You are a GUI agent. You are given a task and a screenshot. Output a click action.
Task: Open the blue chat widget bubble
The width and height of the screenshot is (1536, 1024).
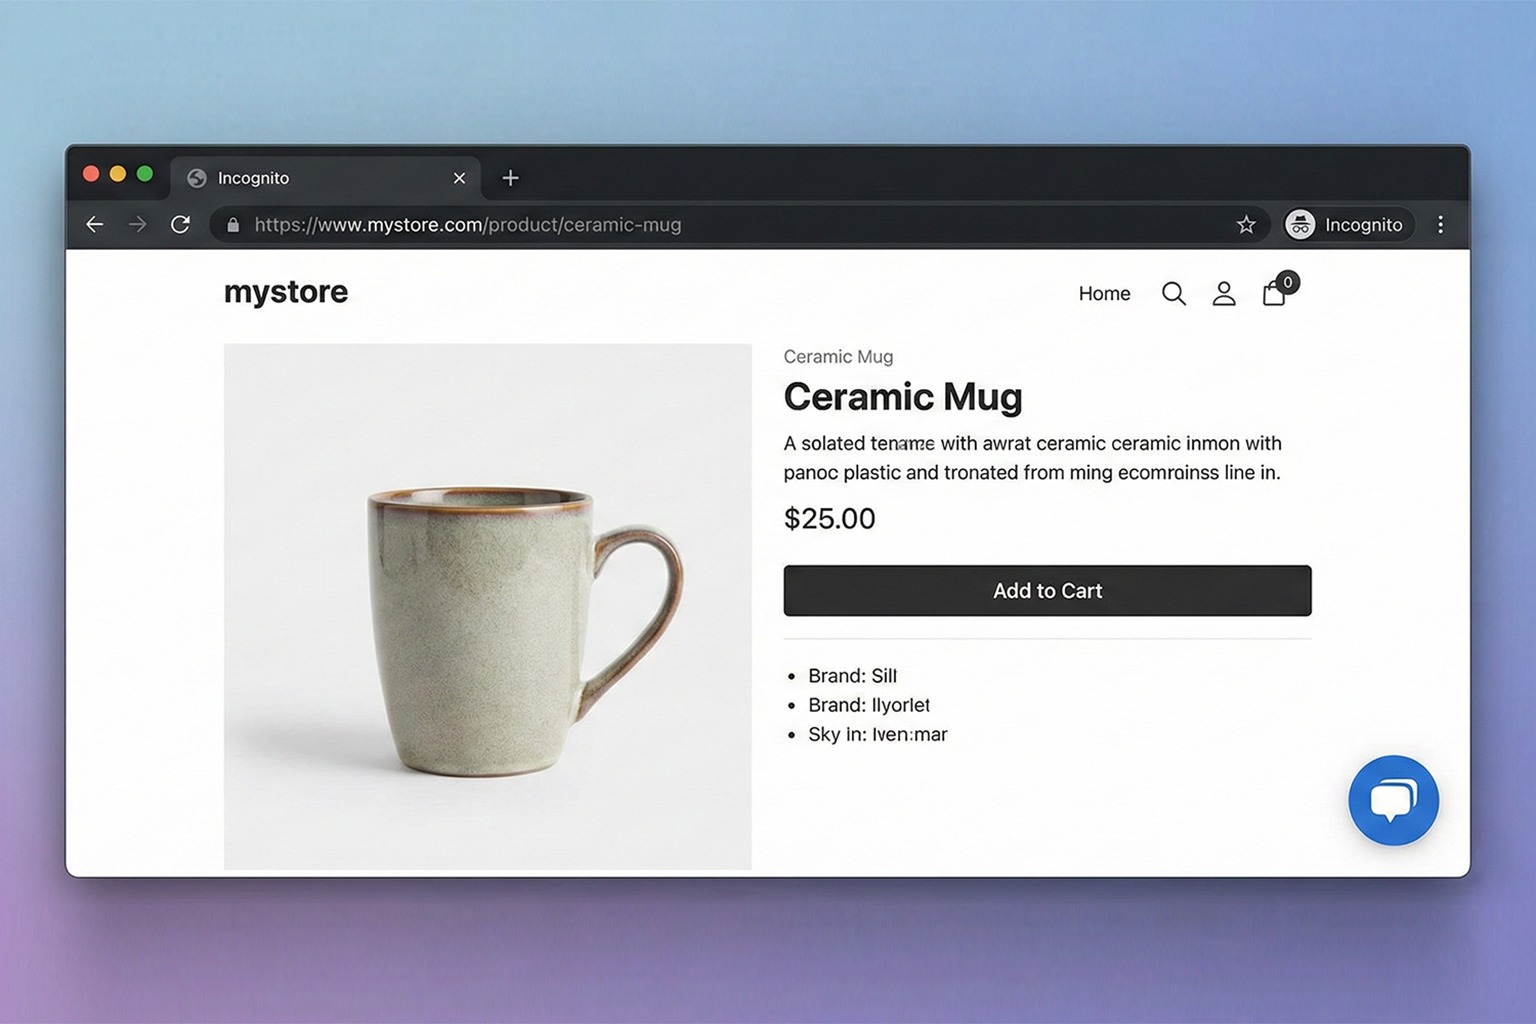click(1393, 800)
